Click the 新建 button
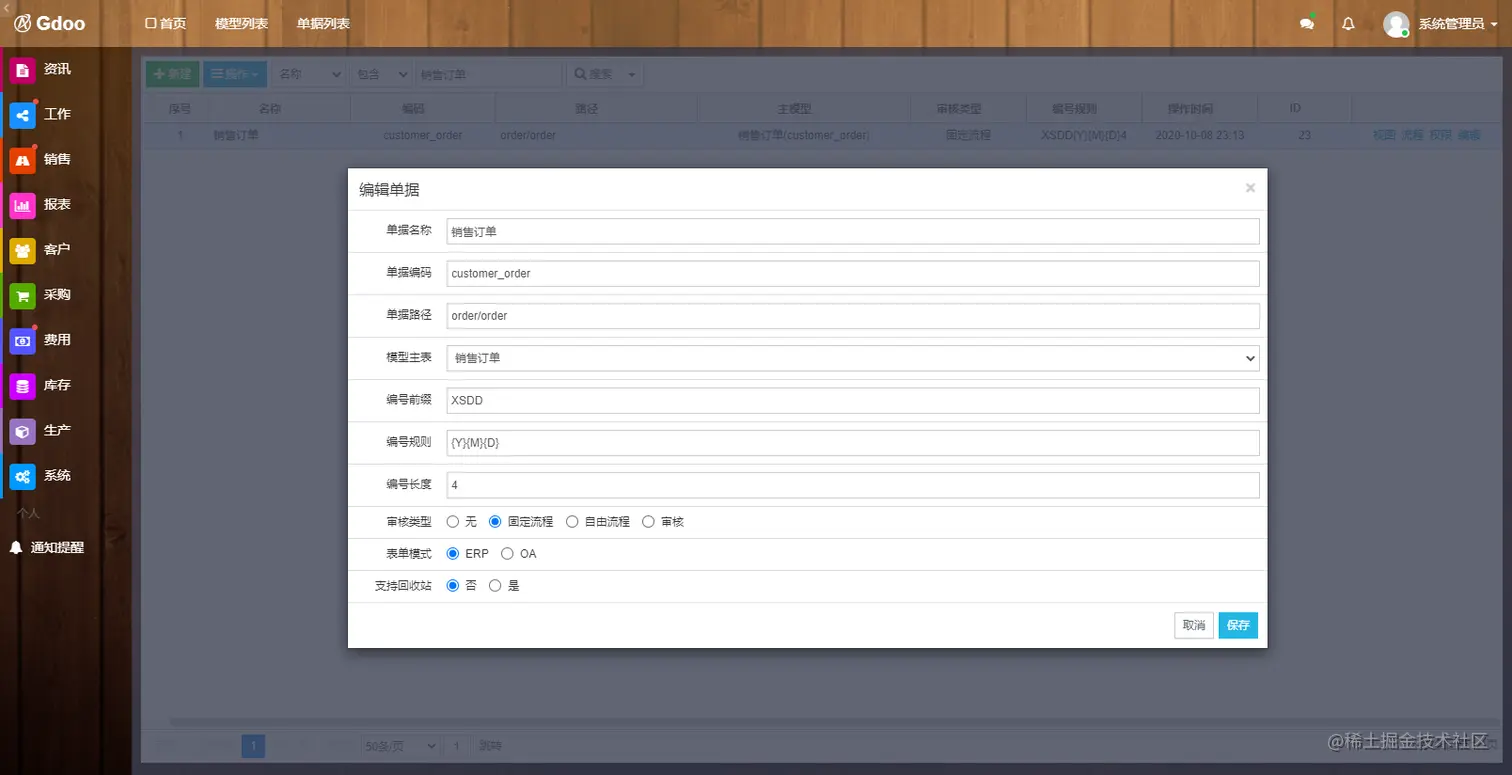The width and height of the screenshot is (1512, 775). [x=173, y=74]
